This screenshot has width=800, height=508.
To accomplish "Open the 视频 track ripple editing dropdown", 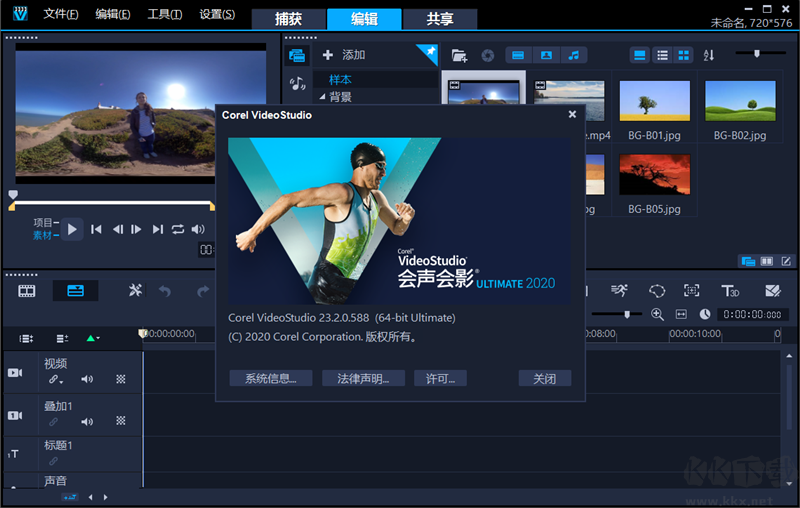I will tap(56, 380).
